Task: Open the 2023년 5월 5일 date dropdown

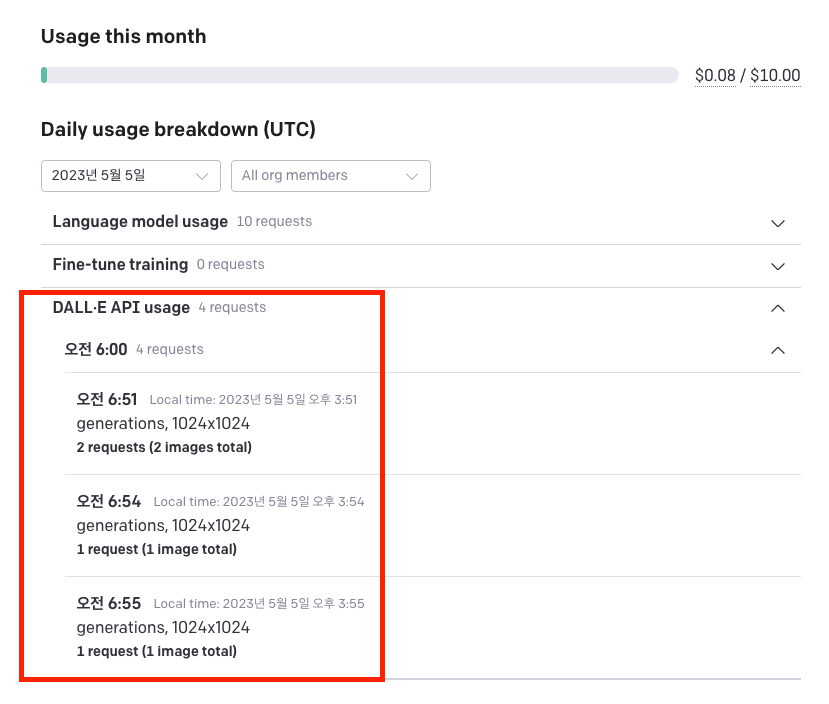Action: (x=131, y=176)
